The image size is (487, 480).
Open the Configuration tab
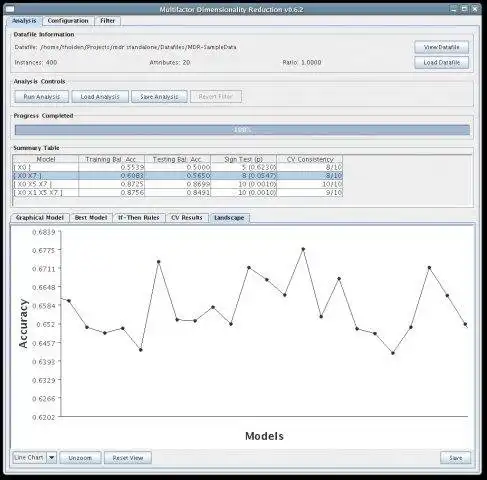click(68, 21)
